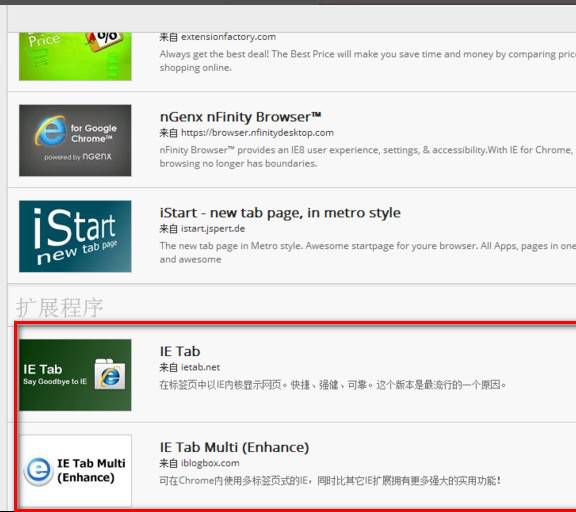Click the nGenx IE for Chrome thumbnail
Image resolution: width=576 pixels, height=512 pixels.
point(75,140)
